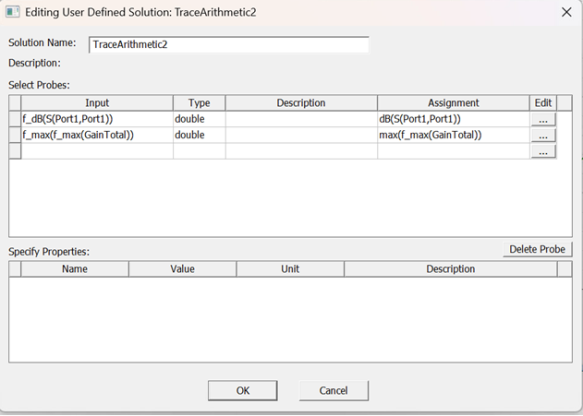This screenshot has width=583, height=416.
Task: Click the Input column header
Action: coord(97,103)
